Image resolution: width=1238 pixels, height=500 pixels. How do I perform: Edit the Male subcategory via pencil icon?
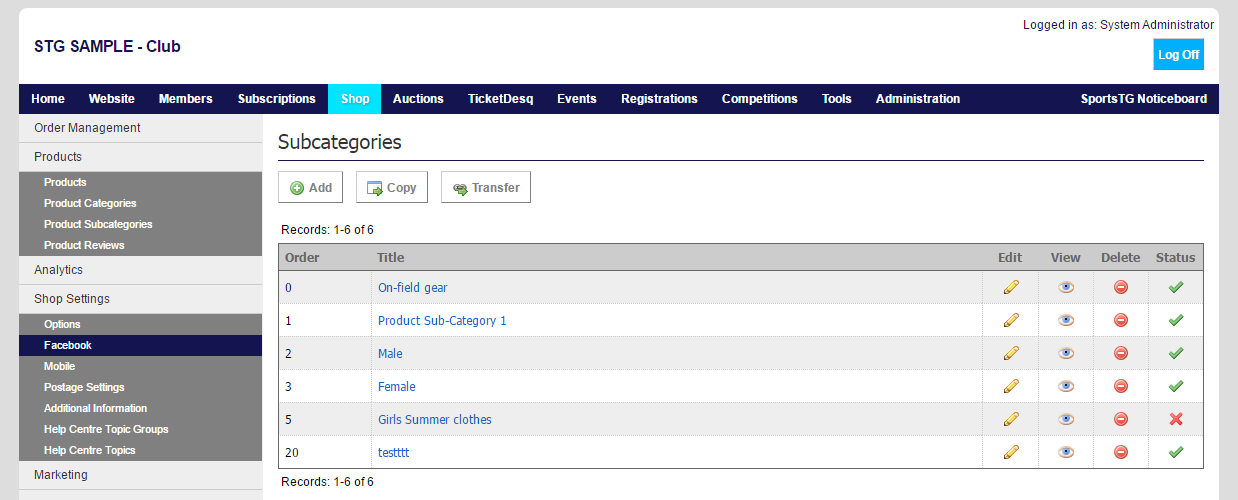coord(1011,353)
